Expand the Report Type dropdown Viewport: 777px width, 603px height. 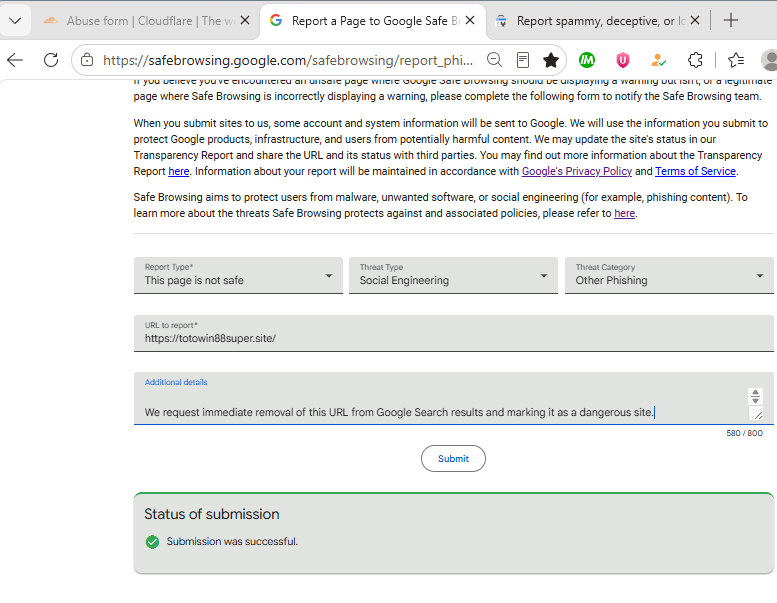238,275
